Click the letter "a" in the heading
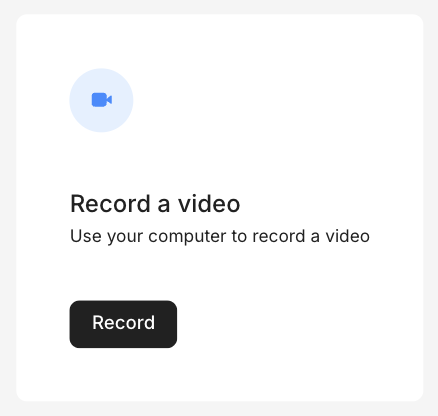Screen dimensions: 438x416 pyautogui.click(x=164, y=205)
